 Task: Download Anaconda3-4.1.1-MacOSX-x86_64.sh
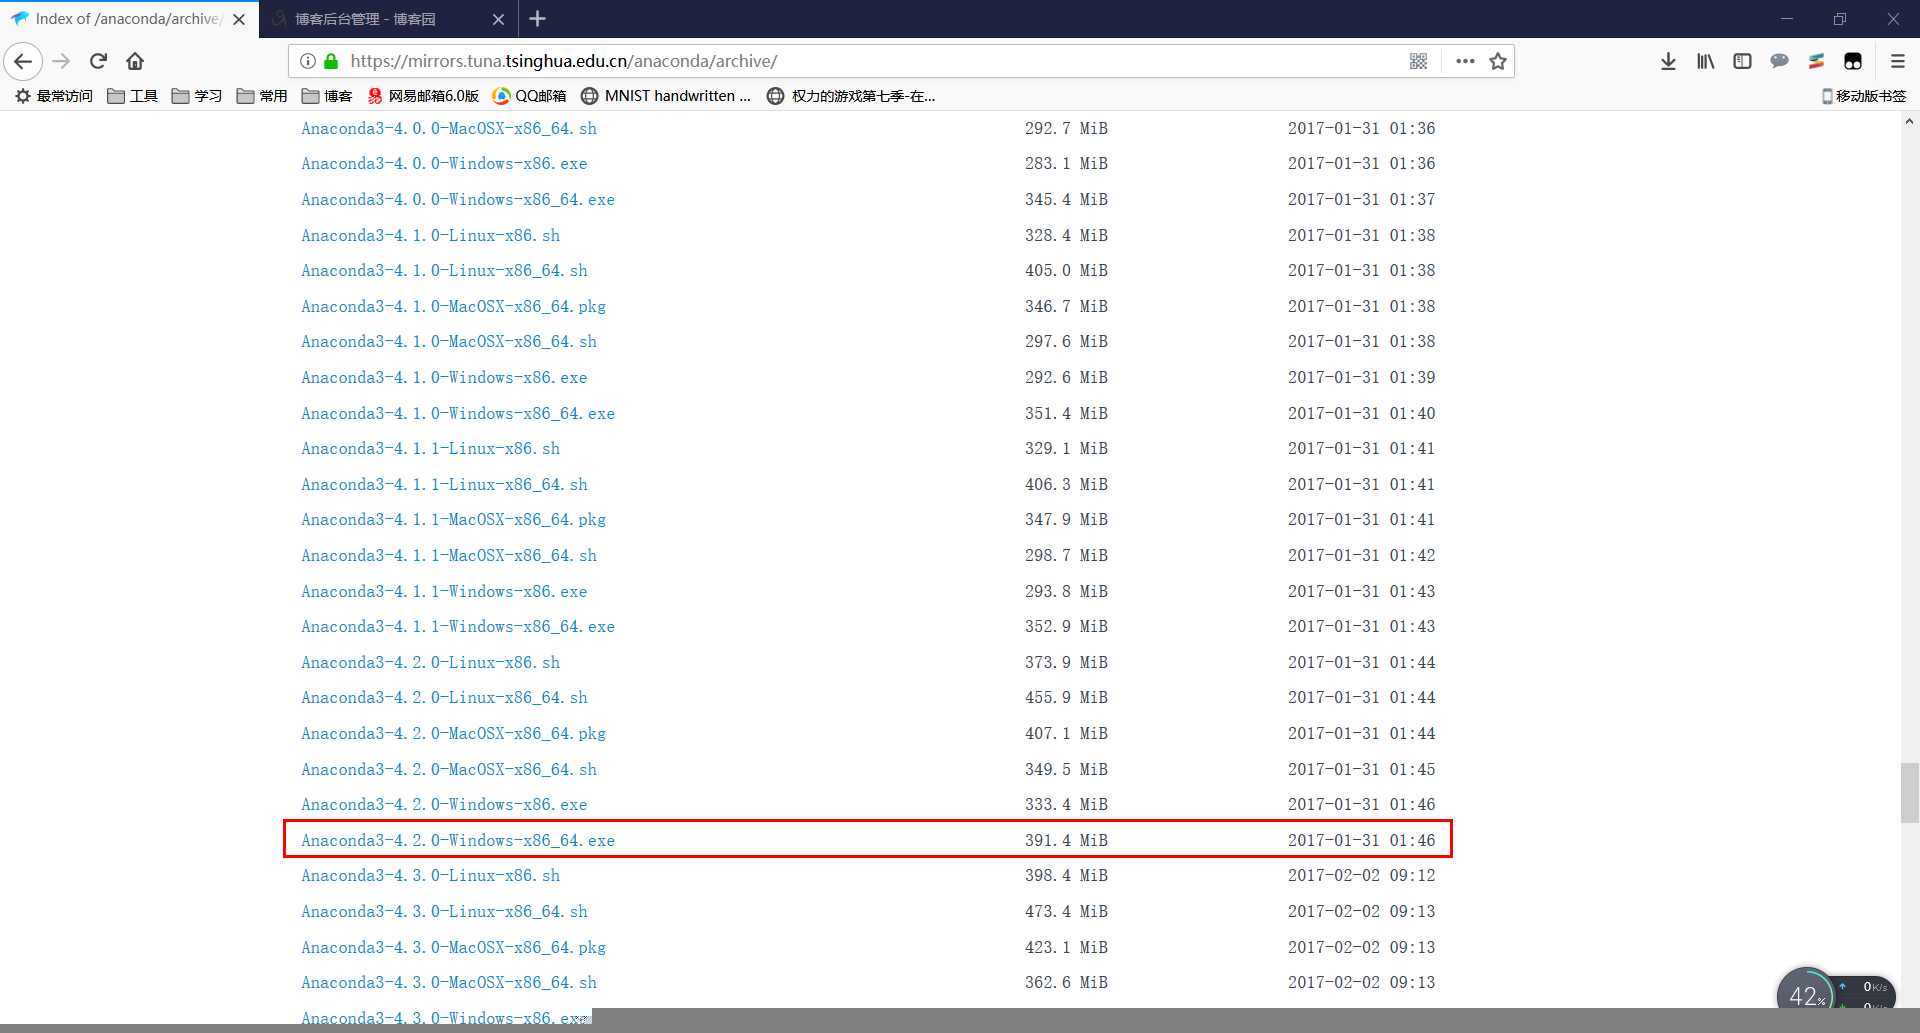[449, 555]
